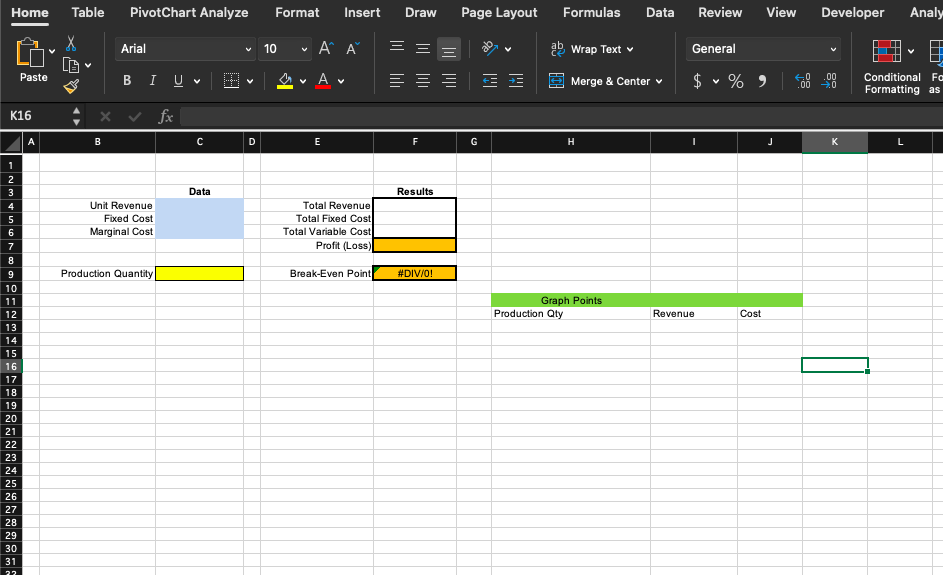This screenshot has height=575, width=943.
Task: Click the Cut scissors icon
Action: pos(71,43)
